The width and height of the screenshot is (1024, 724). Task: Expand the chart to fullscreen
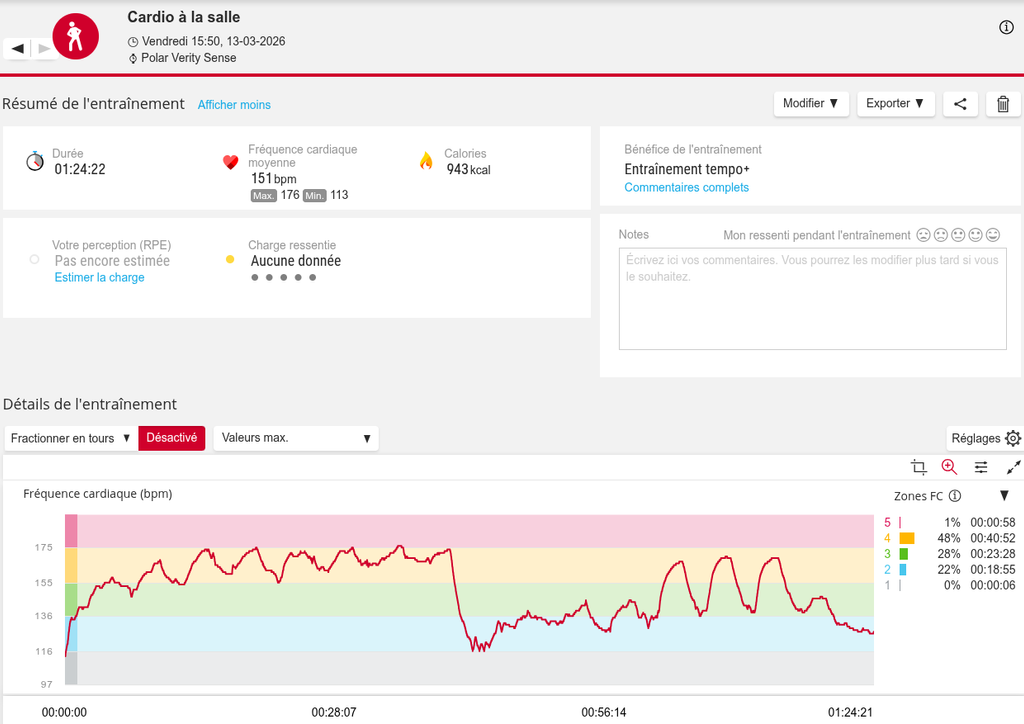pos(1013,467)
